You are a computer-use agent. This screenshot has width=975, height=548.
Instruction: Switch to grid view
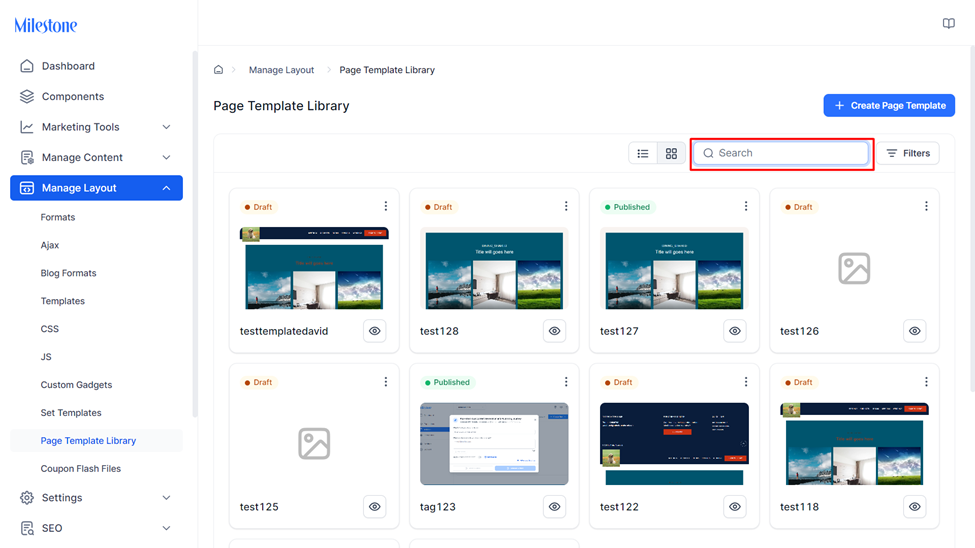672,153
